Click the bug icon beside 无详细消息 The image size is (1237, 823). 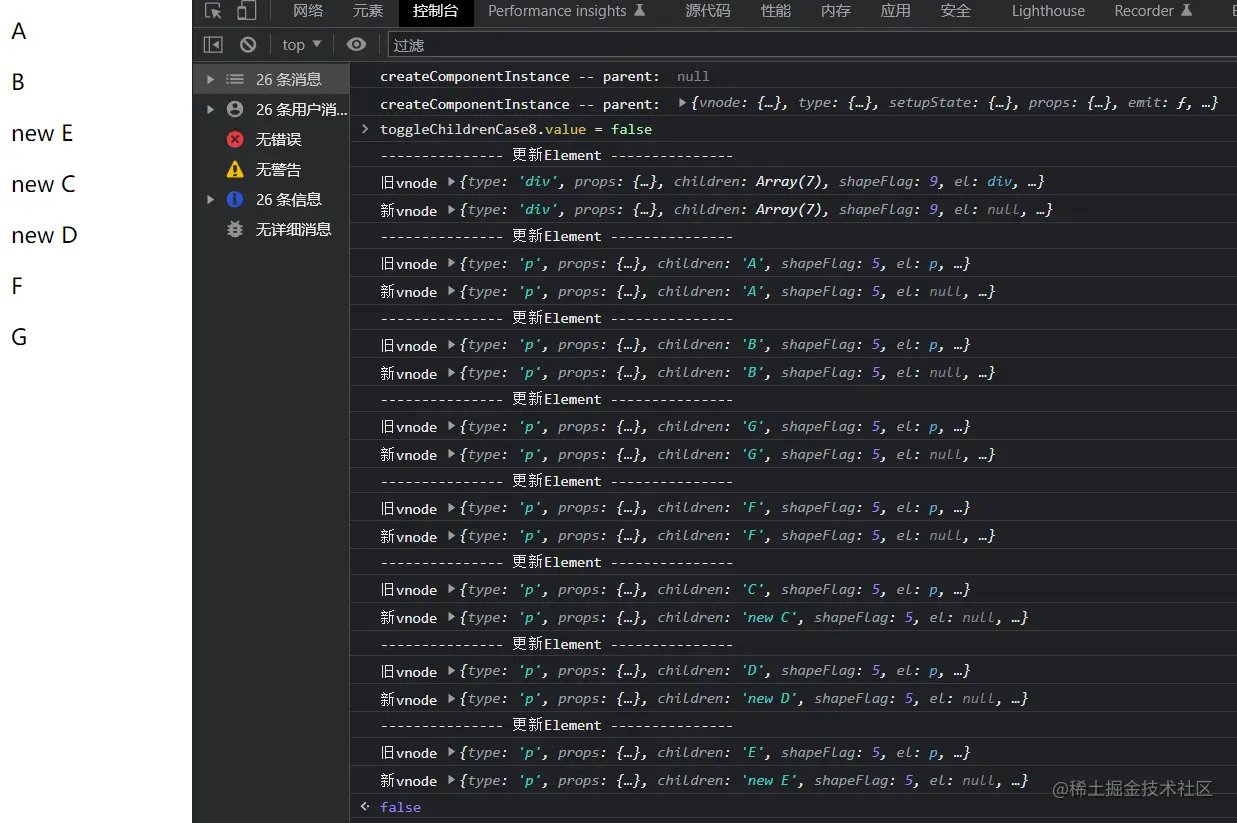(x=235, y=229)
